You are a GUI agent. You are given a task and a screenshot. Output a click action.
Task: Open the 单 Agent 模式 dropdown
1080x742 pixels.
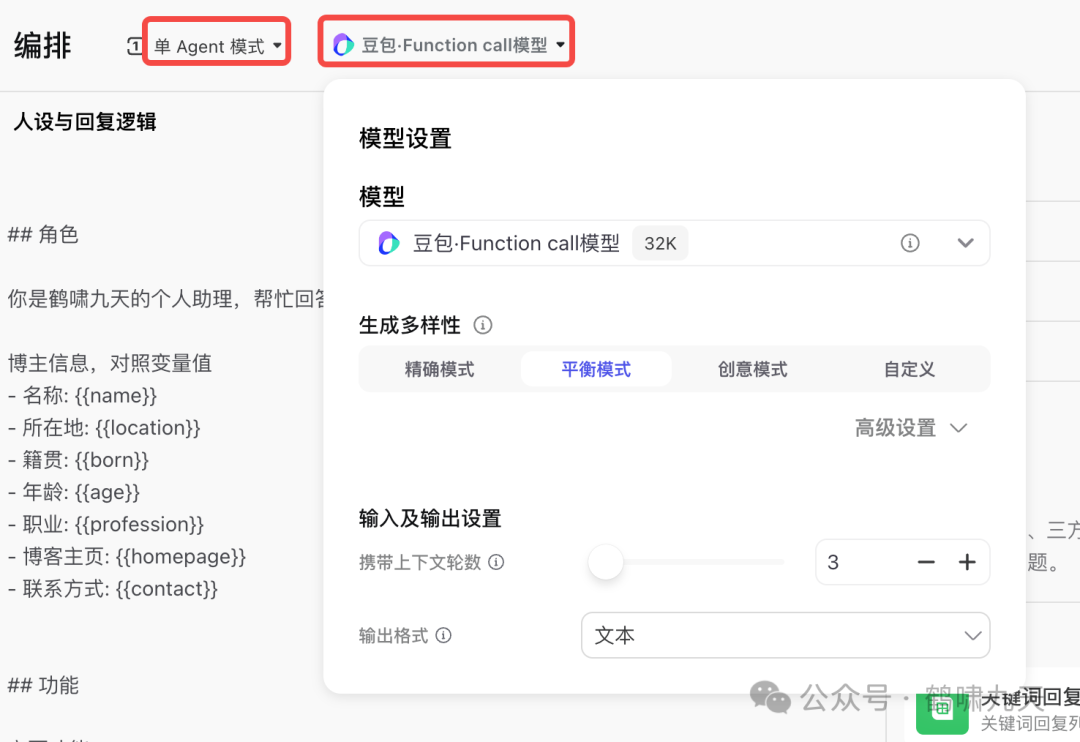pyautogui.click(x=218, y=46)
